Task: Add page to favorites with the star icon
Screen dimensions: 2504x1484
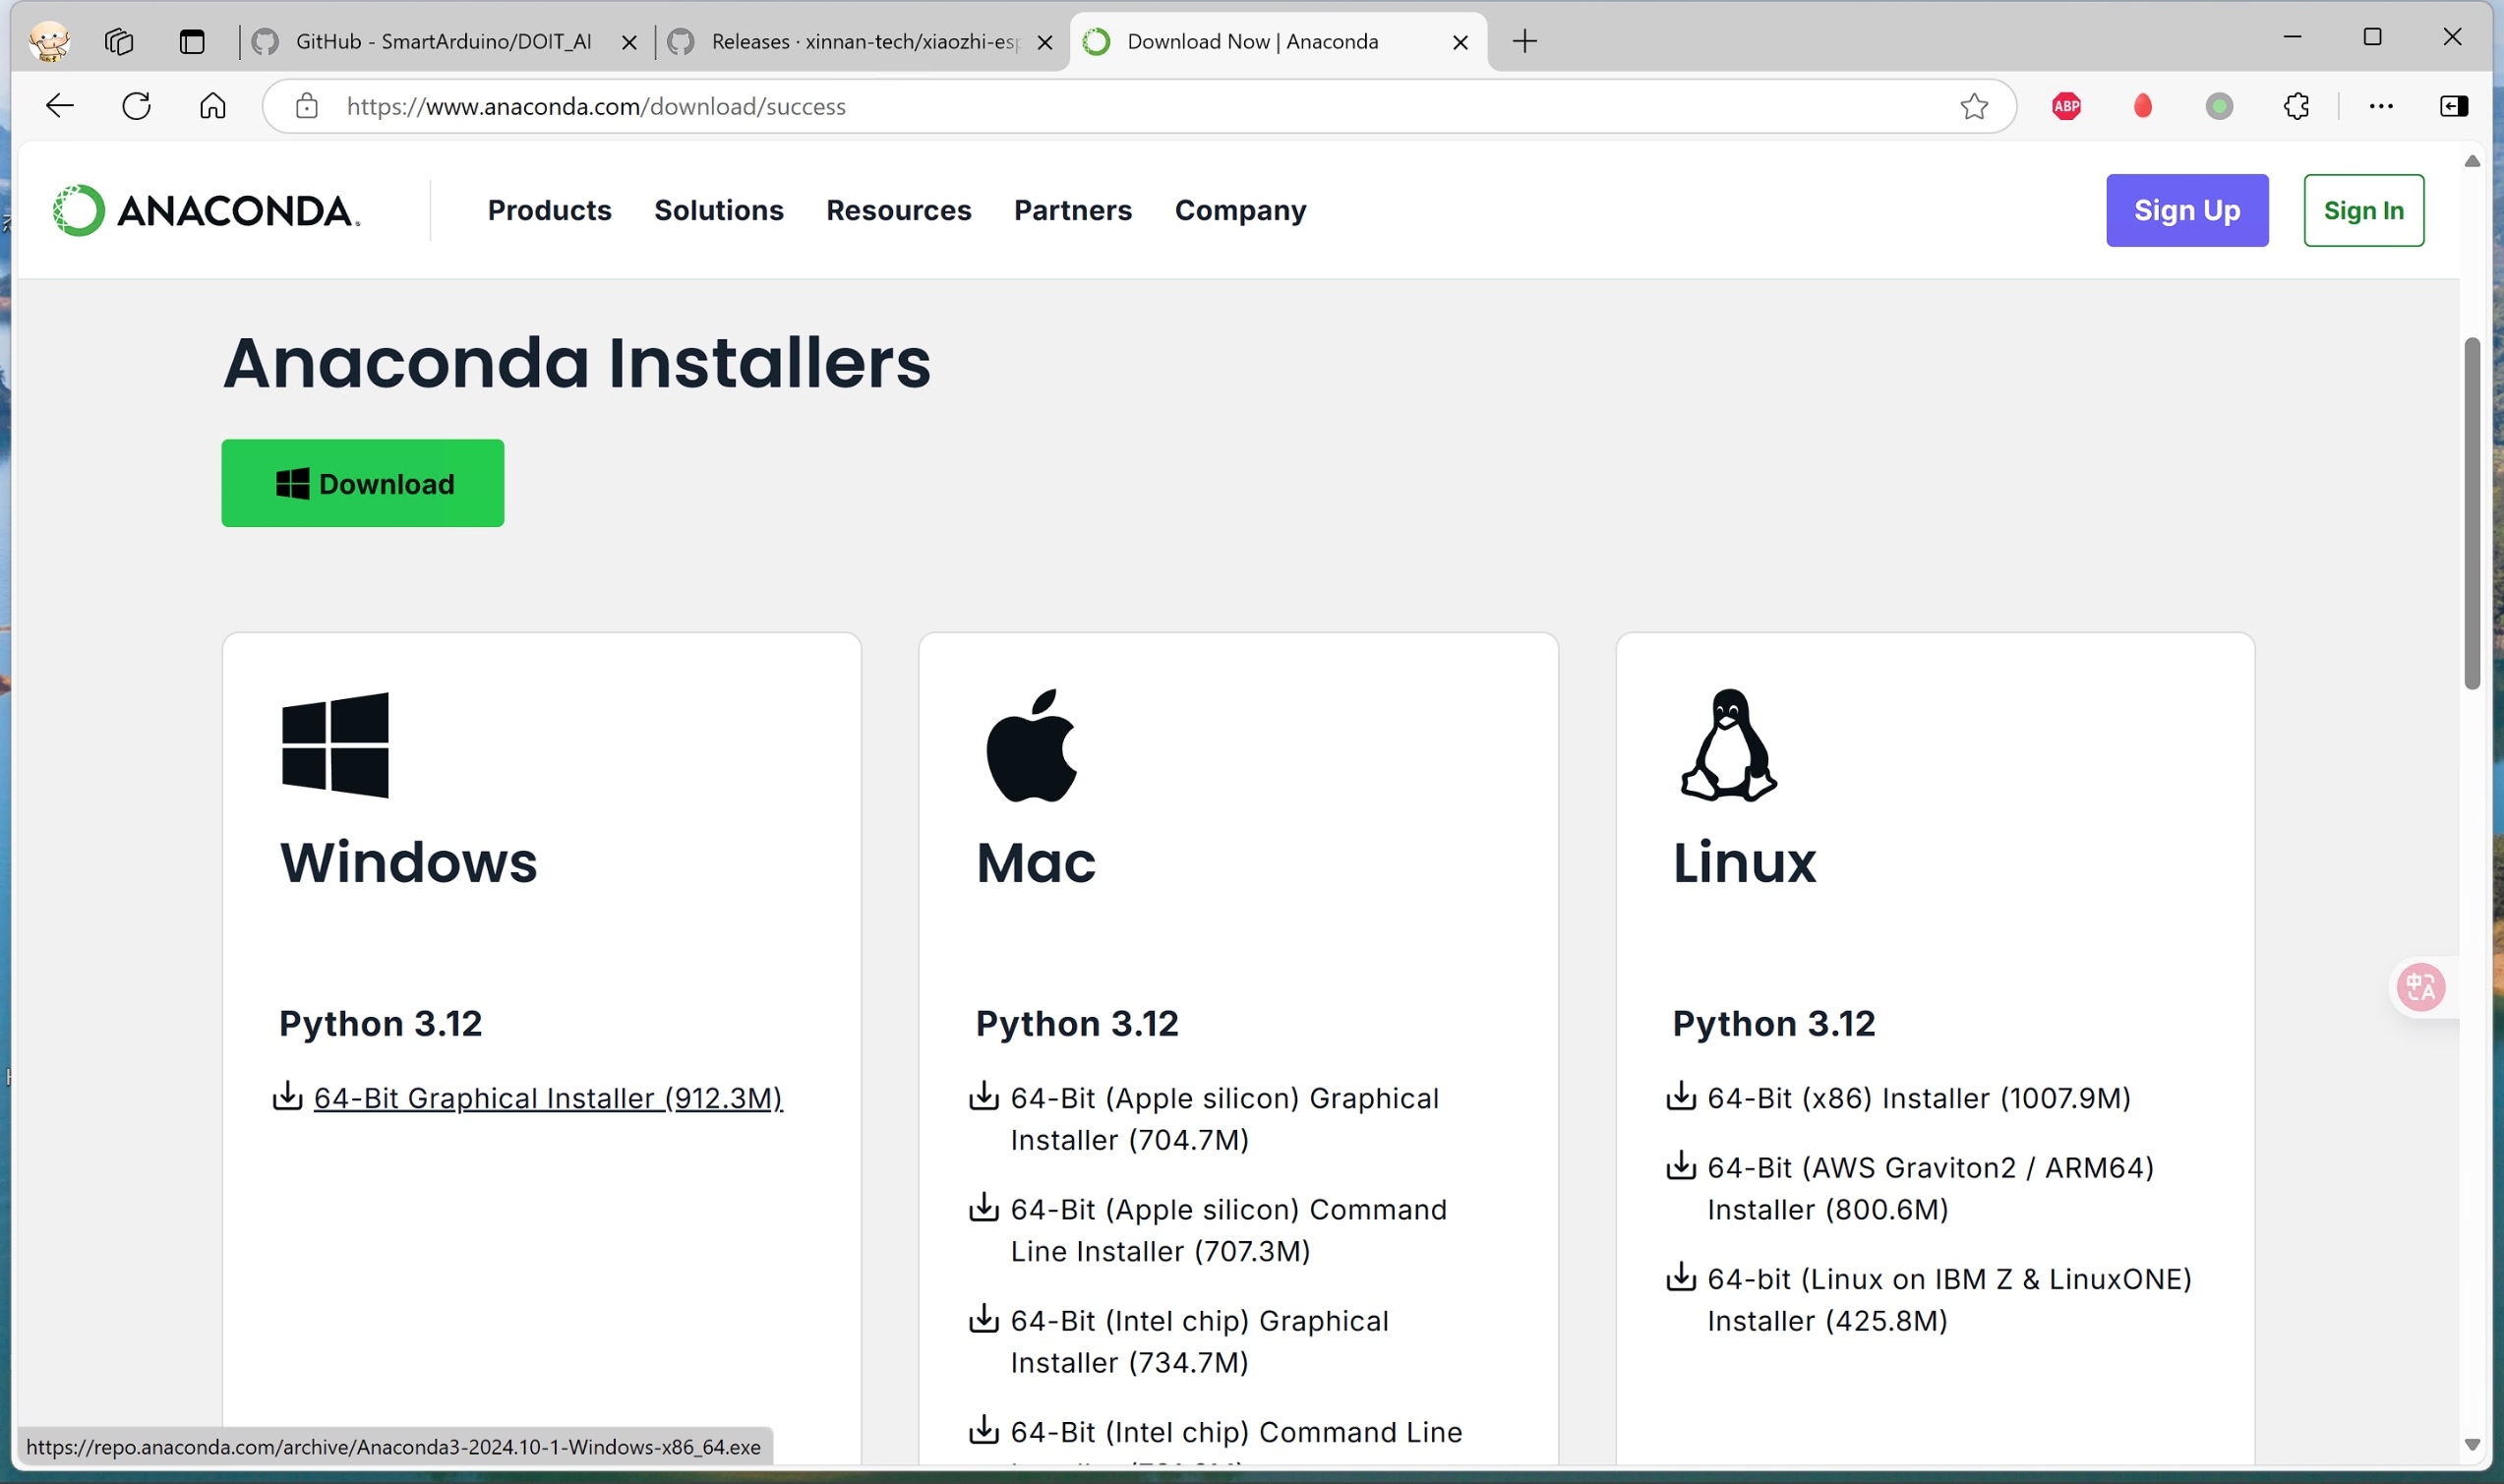Action: point(1973,106)
